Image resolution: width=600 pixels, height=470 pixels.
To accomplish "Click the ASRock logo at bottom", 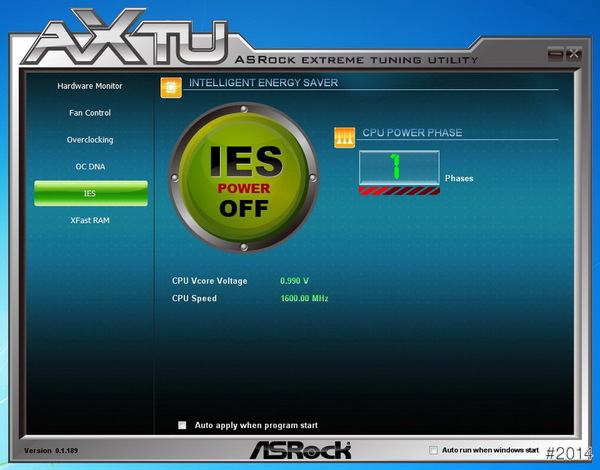I will point(300,450).
